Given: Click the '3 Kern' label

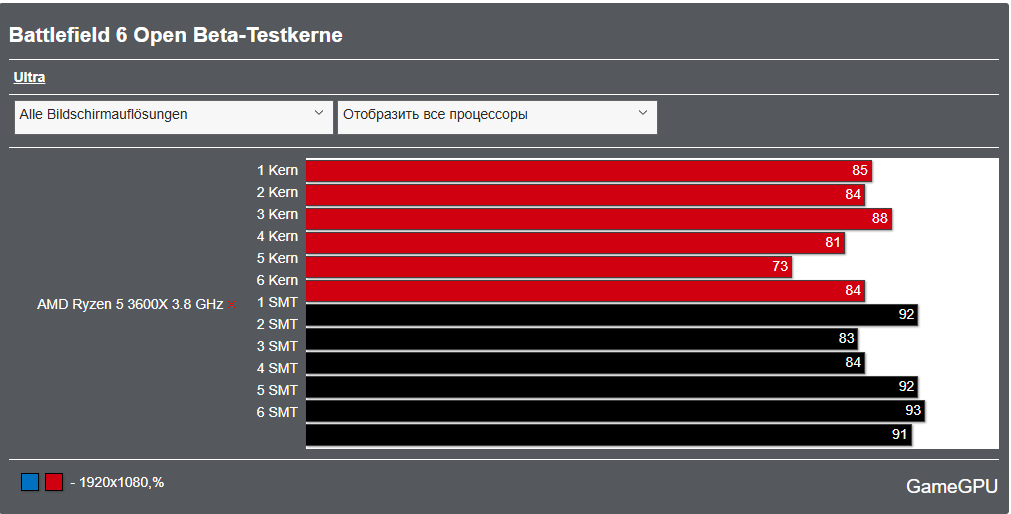Looking at the screenshot, I should pos(277,214).
